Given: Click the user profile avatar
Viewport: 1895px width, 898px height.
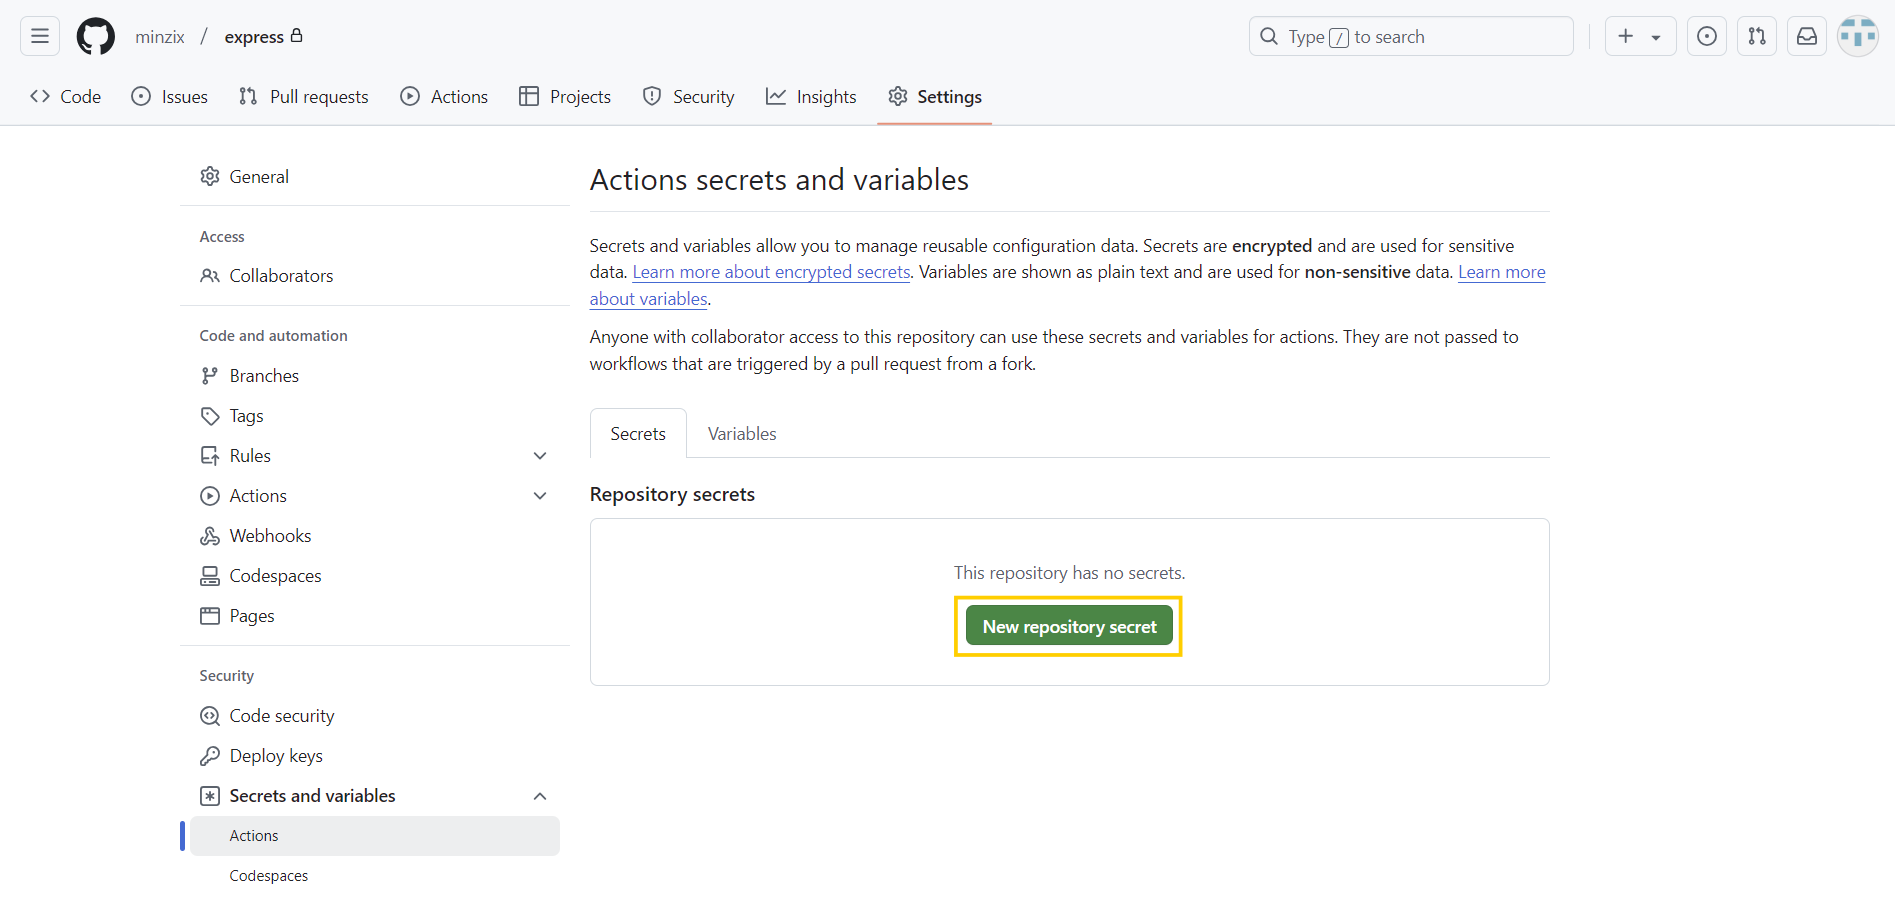Looking at the screenshot, I should coord(1858,37).
